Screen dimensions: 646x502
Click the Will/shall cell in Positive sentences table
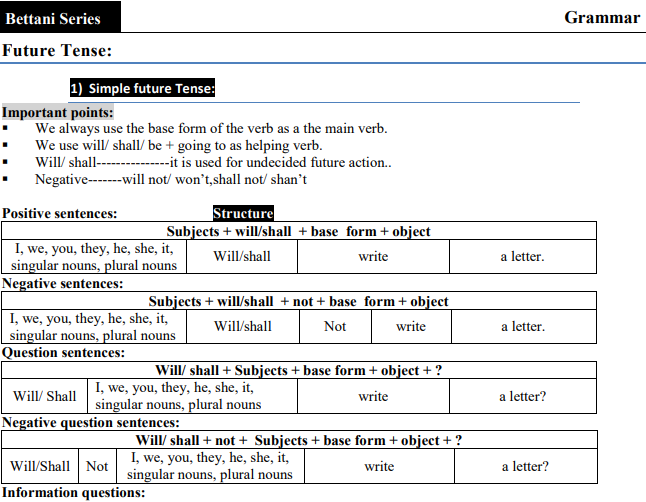point(242,256)
